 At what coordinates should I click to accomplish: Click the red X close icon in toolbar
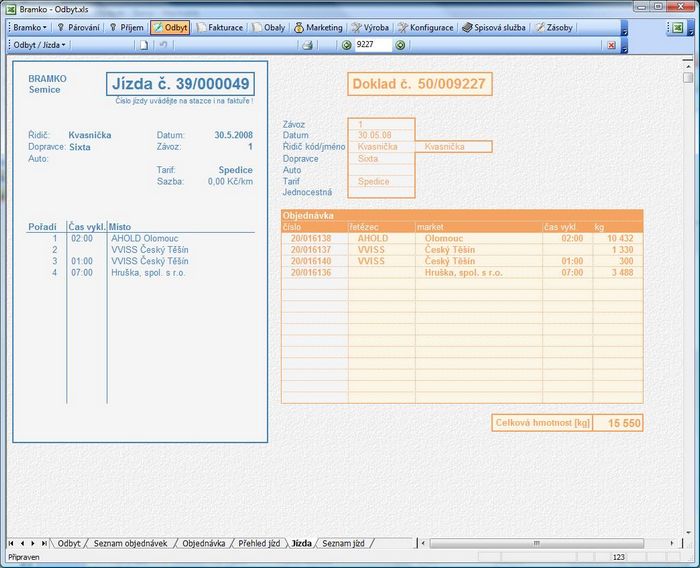[x=612, y=45]
